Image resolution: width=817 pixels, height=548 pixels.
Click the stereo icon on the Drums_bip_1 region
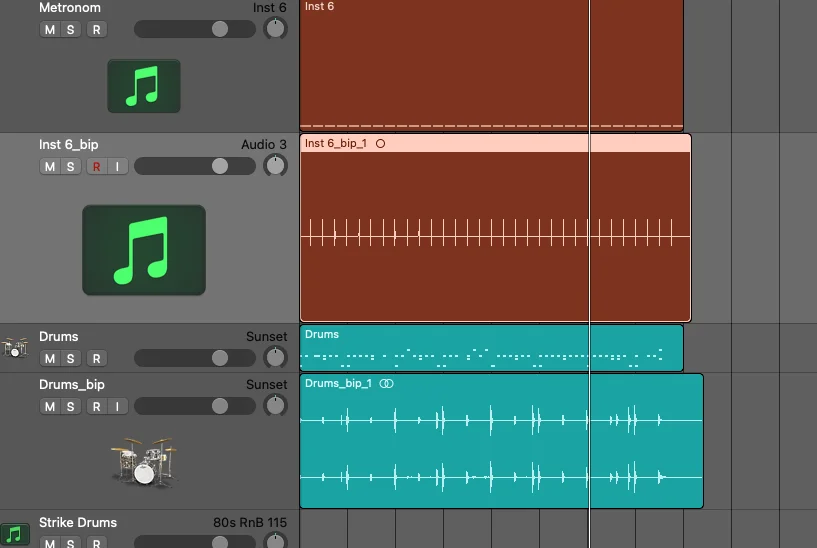pyautogui.click(x=387, y=383)
